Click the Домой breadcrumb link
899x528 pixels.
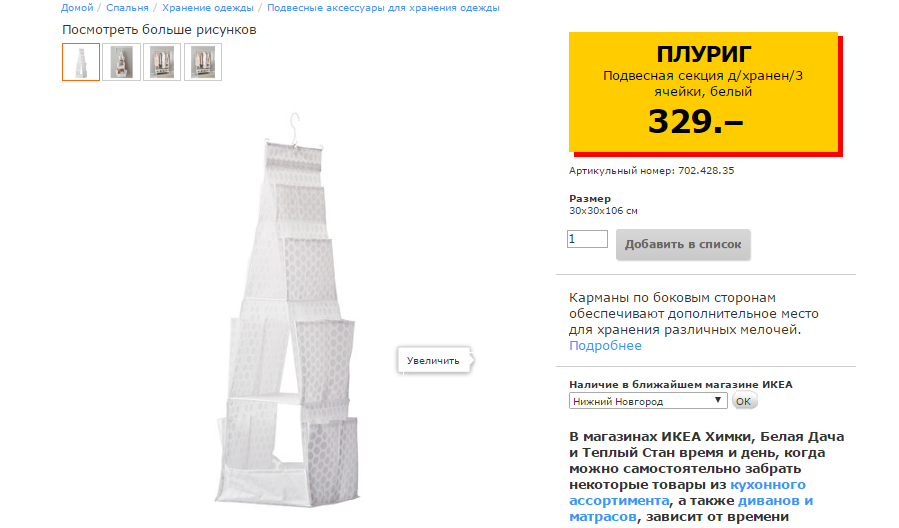77,8
